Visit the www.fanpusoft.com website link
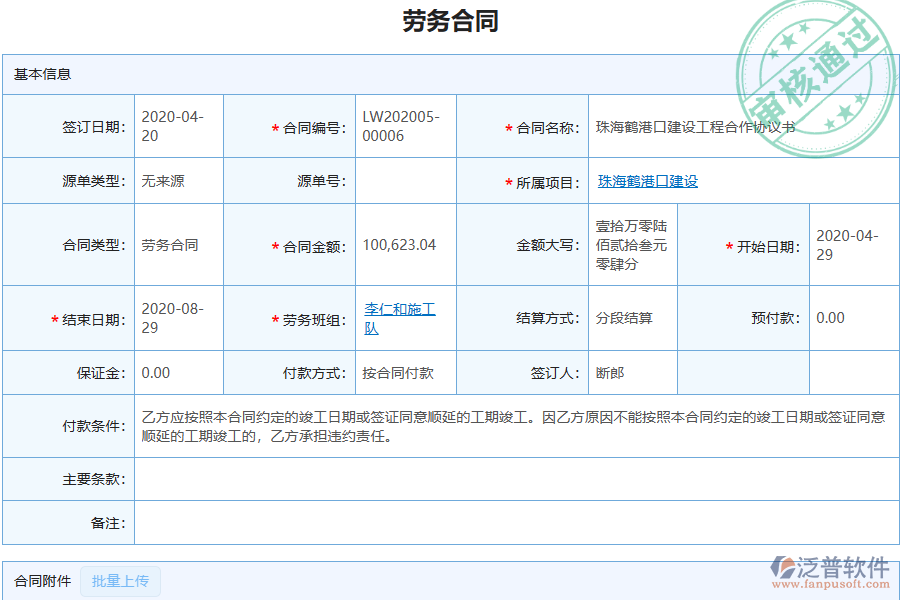 840,585
